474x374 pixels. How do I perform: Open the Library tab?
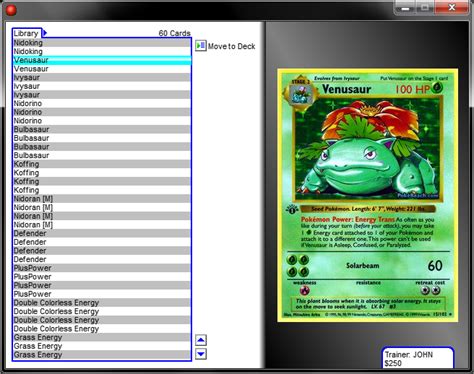26,33
